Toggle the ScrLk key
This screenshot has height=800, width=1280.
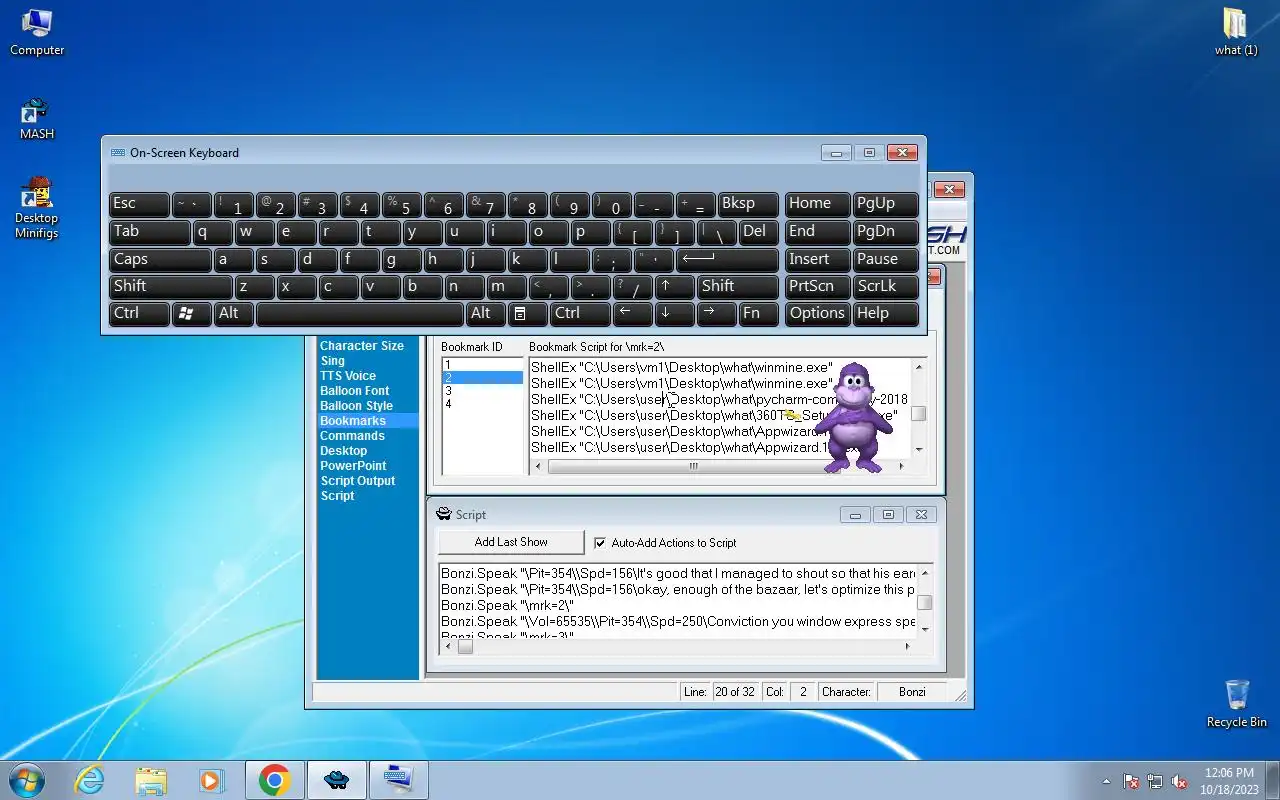pos(886,286)
